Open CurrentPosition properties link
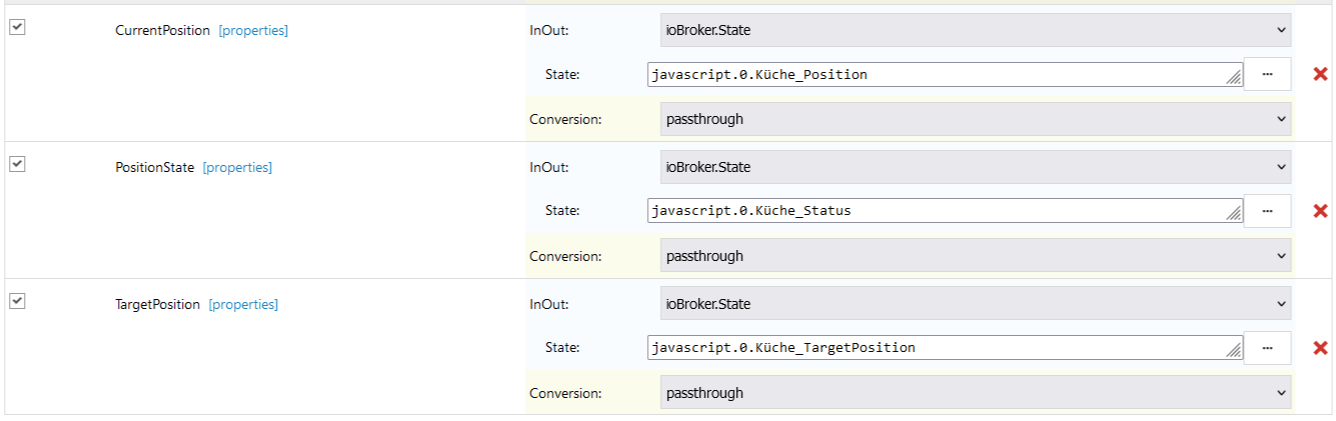Screen dimensions: 1336x421 253,31
